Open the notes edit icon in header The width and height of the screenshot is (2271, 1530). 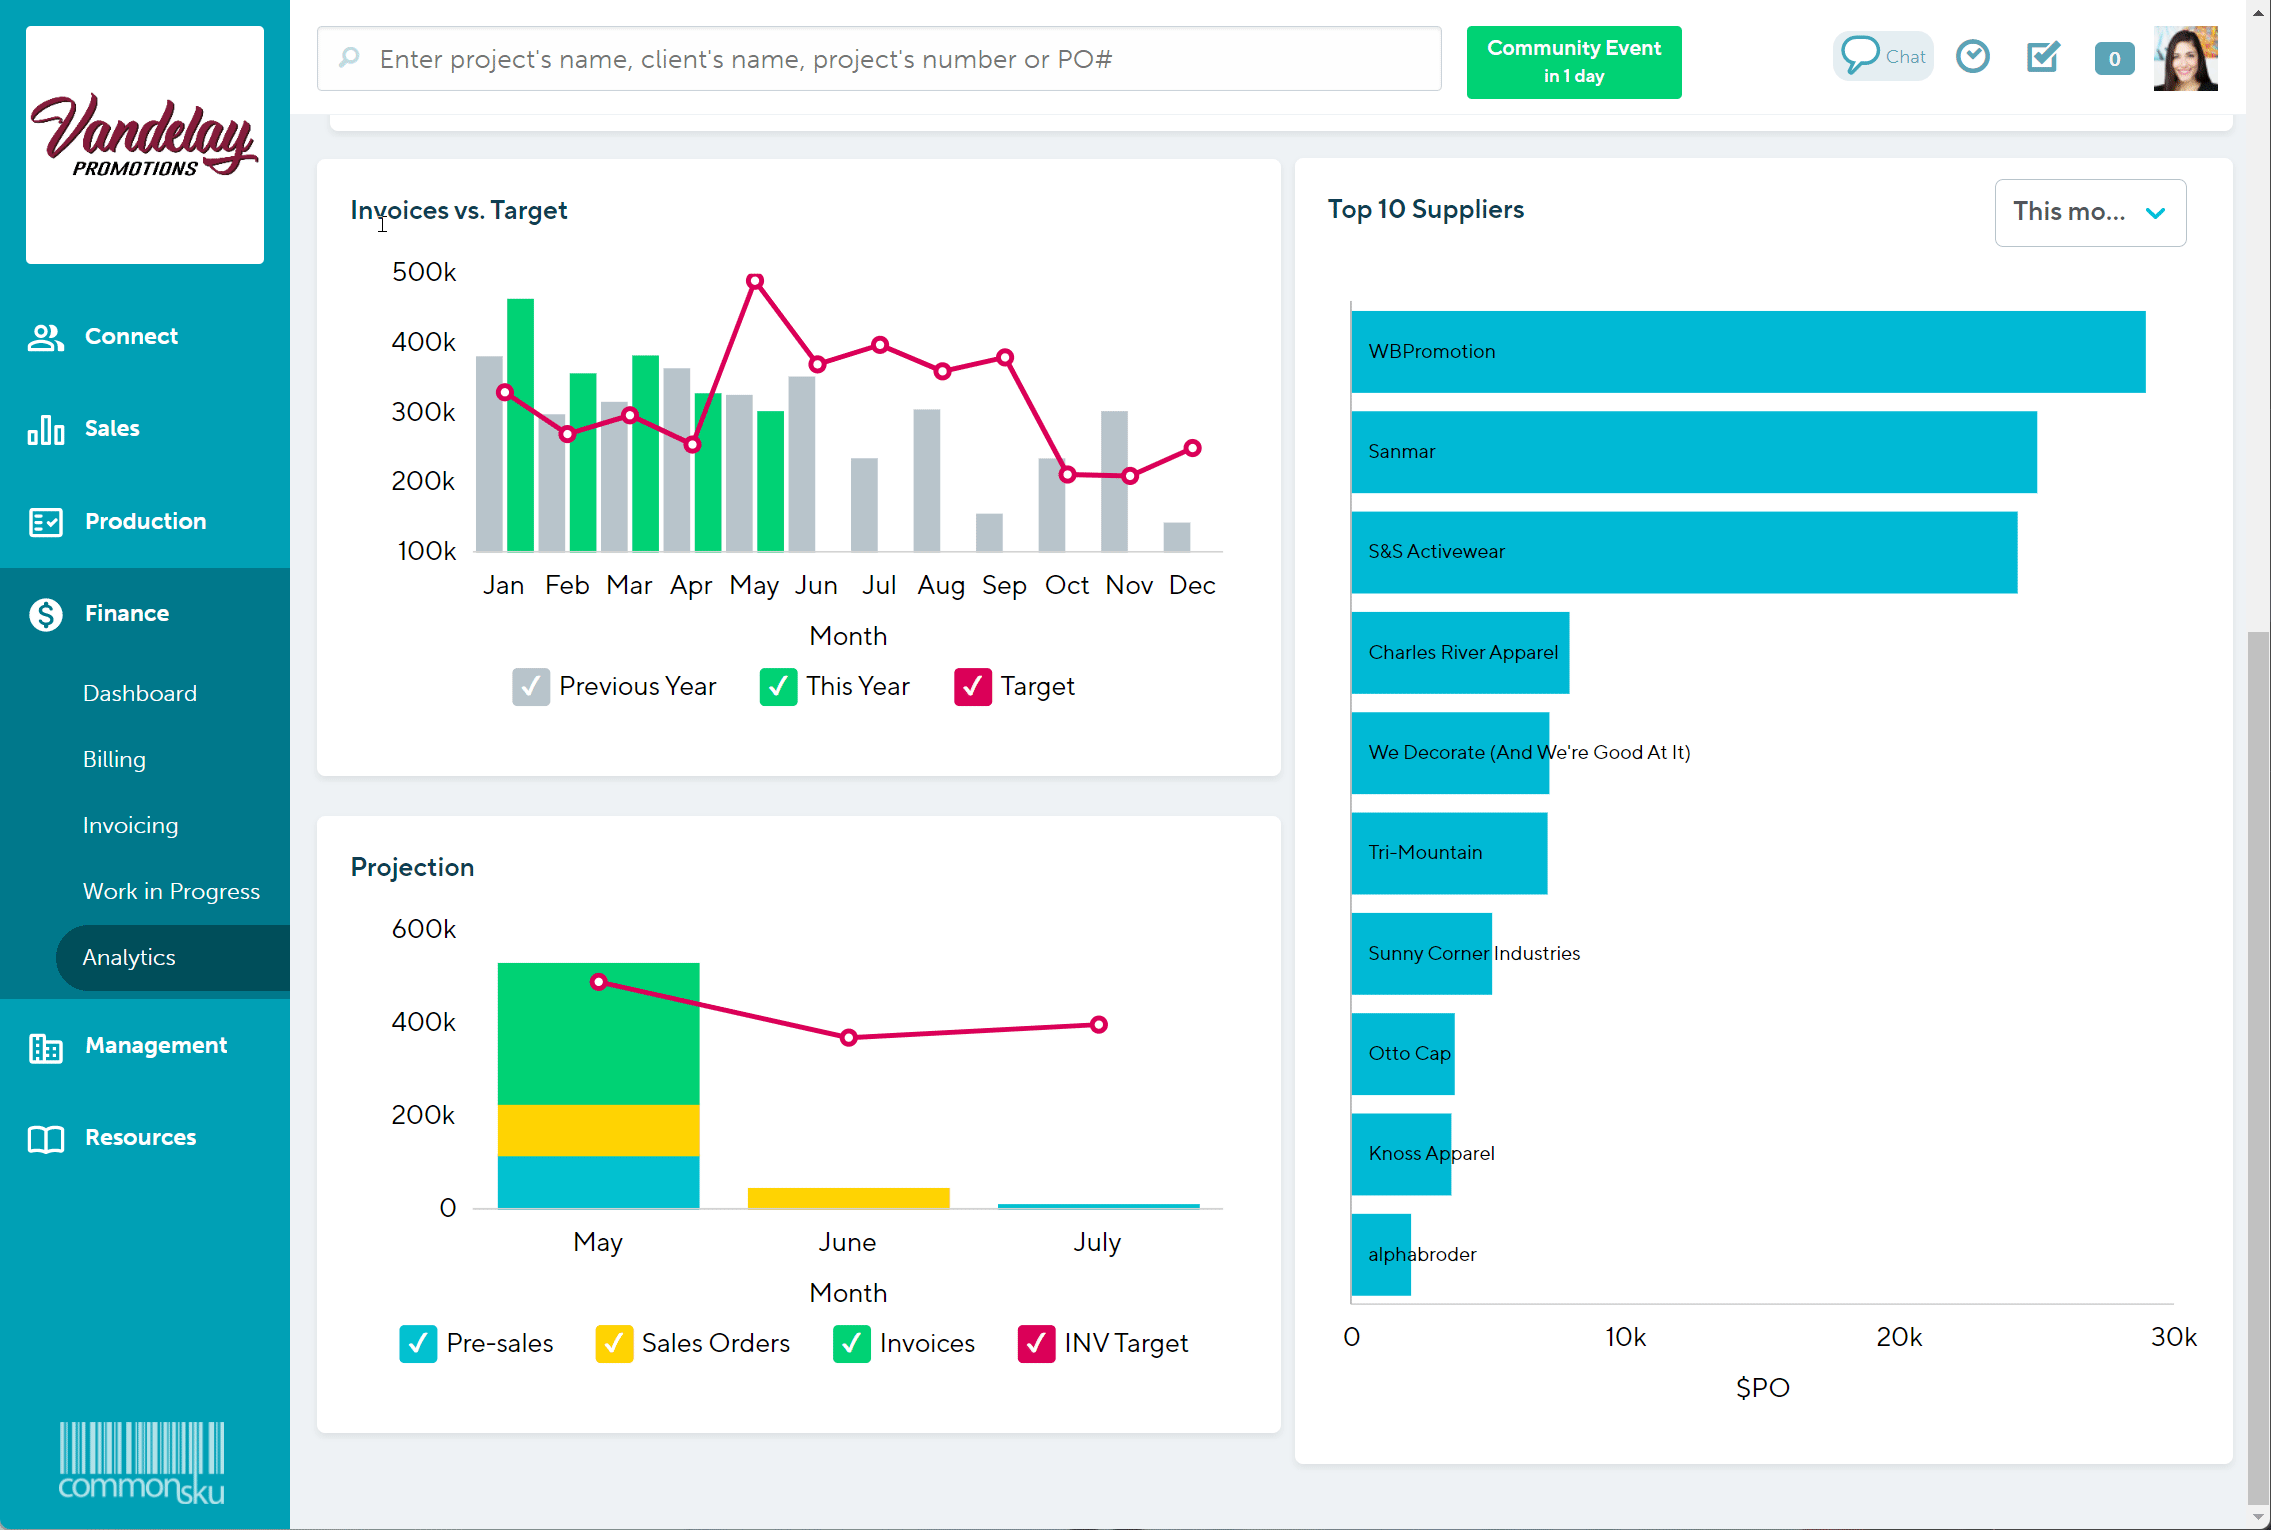pos(2042,57)
